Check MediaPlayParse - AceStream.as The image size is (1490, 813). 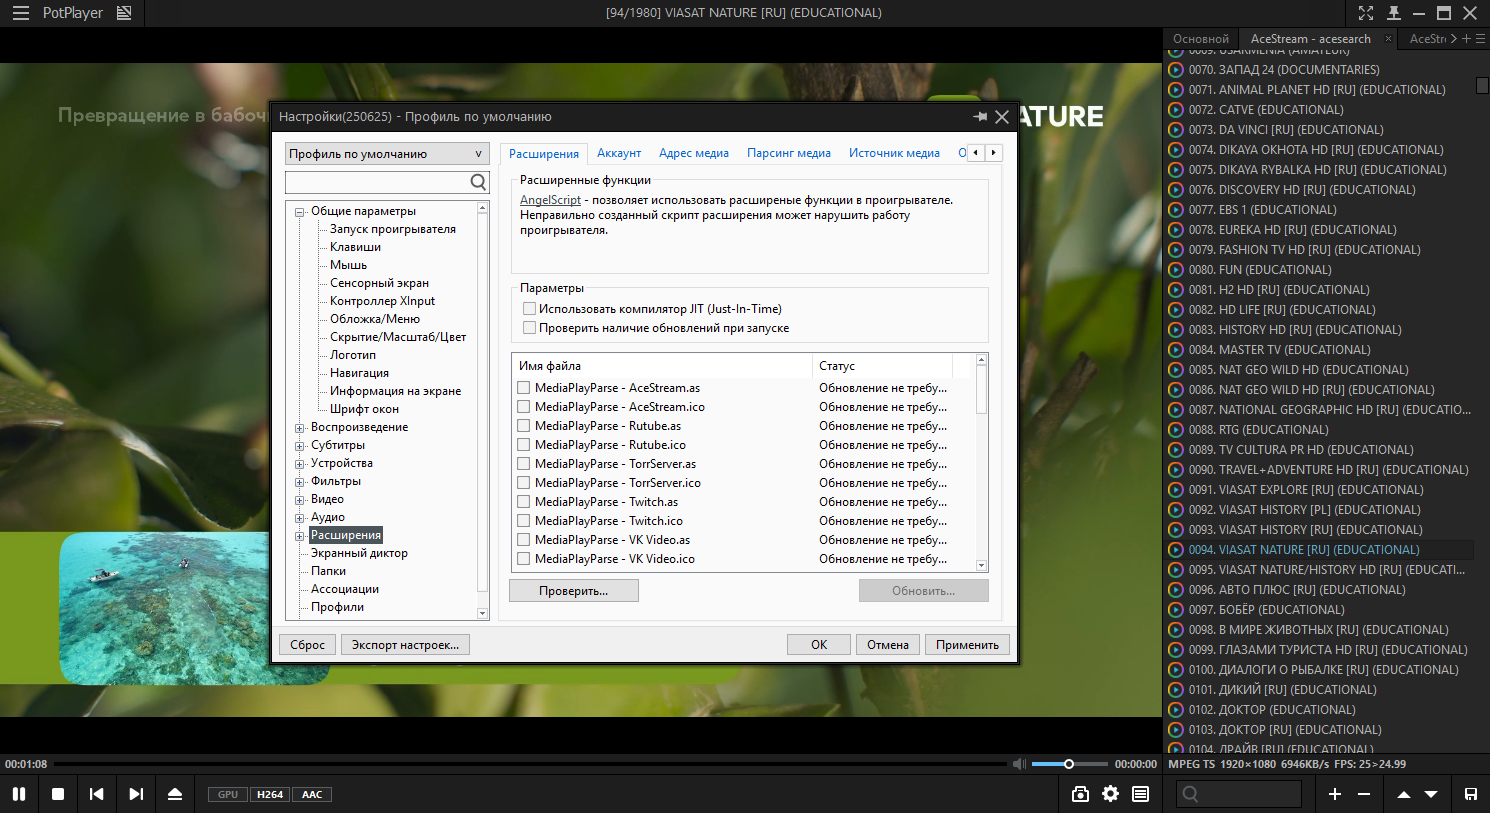pyautogui.click(x=523, y=388)
